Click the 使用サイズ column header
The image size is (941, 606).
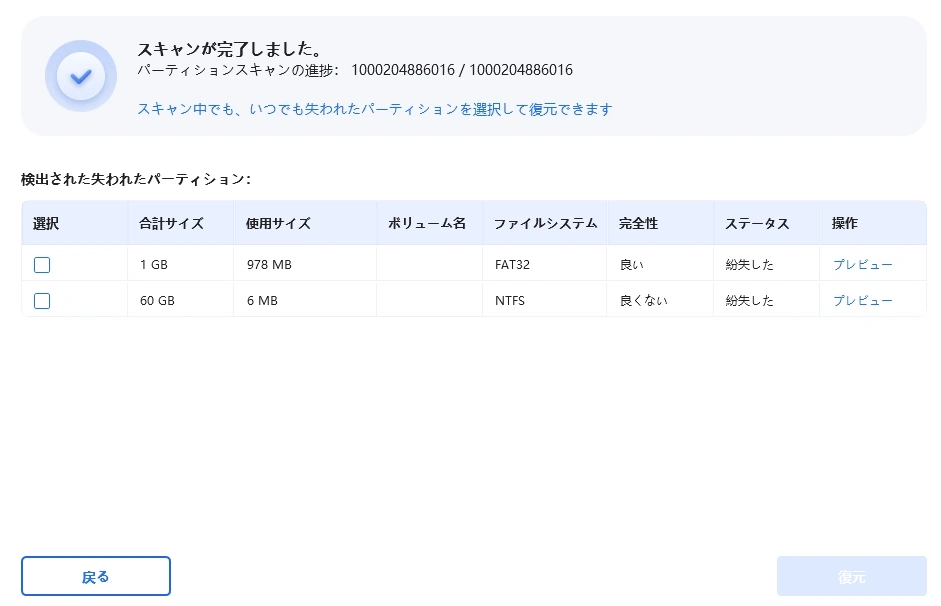coord(305,223)
